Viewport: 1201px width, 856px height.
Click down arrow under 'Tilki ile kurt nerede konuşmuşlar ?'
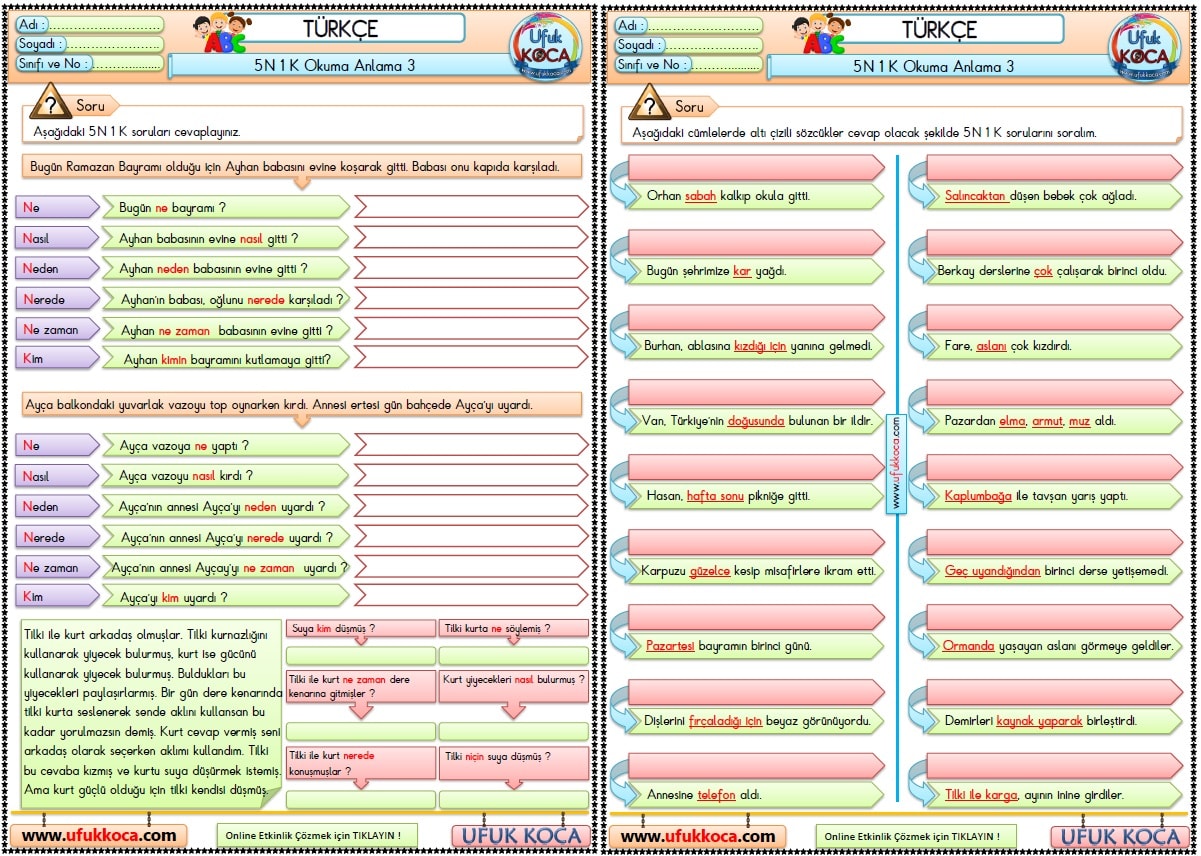361,784
